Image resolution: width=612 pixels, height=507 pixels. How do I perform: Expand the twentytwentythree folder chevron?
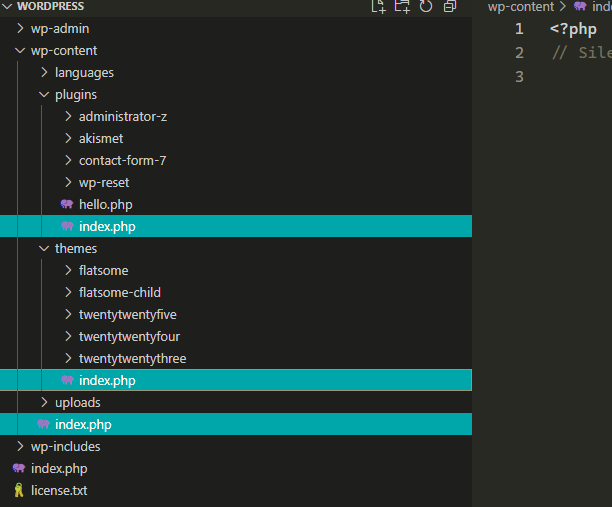click(68, 358)
